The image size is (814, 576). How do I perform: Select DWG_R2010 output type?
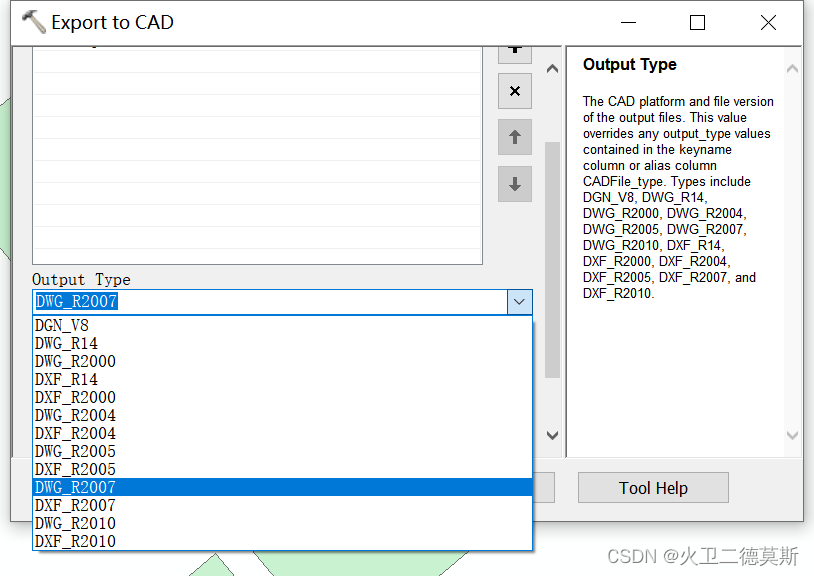click(x=282, y=523)
